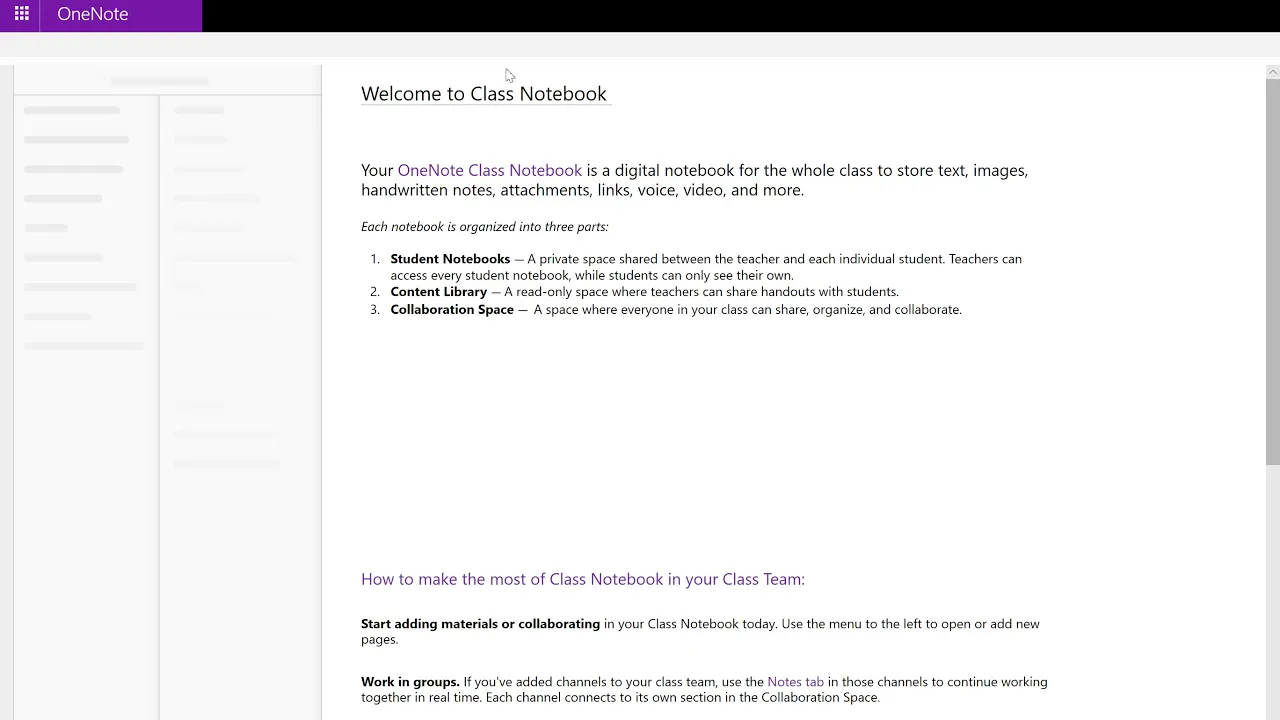Click the scrollbar up arrow

(x=1272, y=71)
